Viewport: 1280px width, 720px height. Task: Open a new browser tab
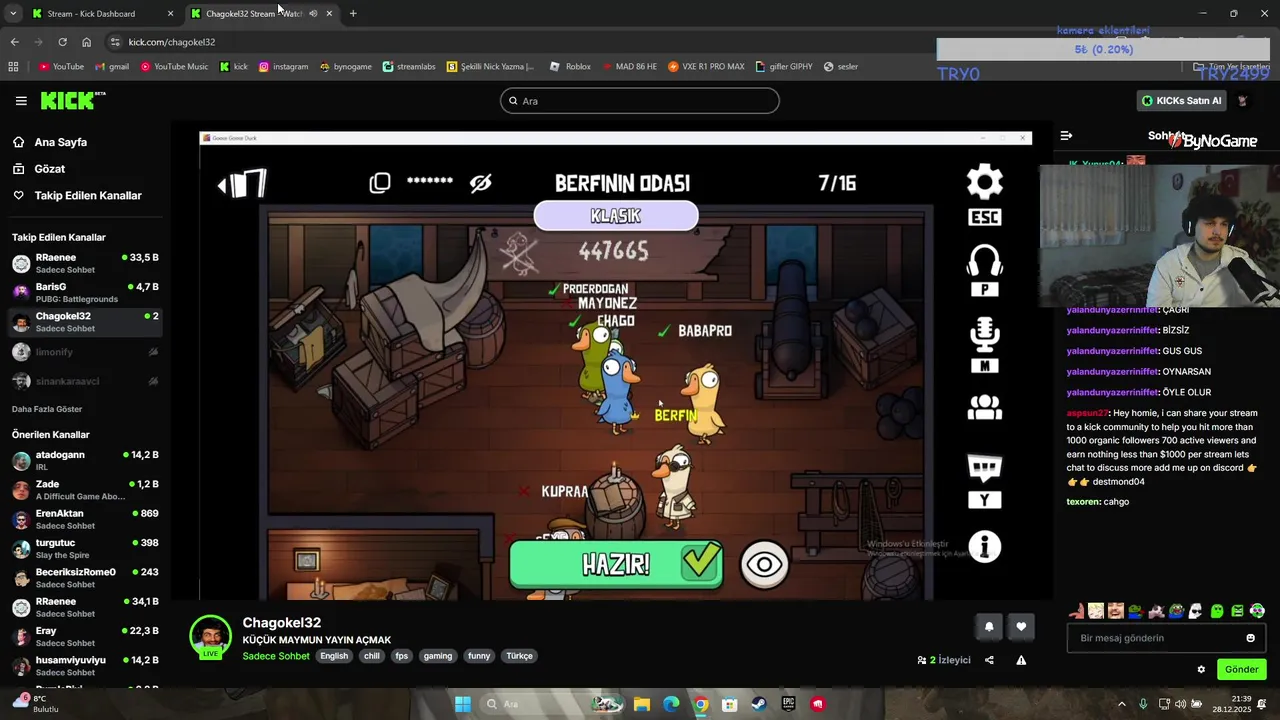coord(353,14)
